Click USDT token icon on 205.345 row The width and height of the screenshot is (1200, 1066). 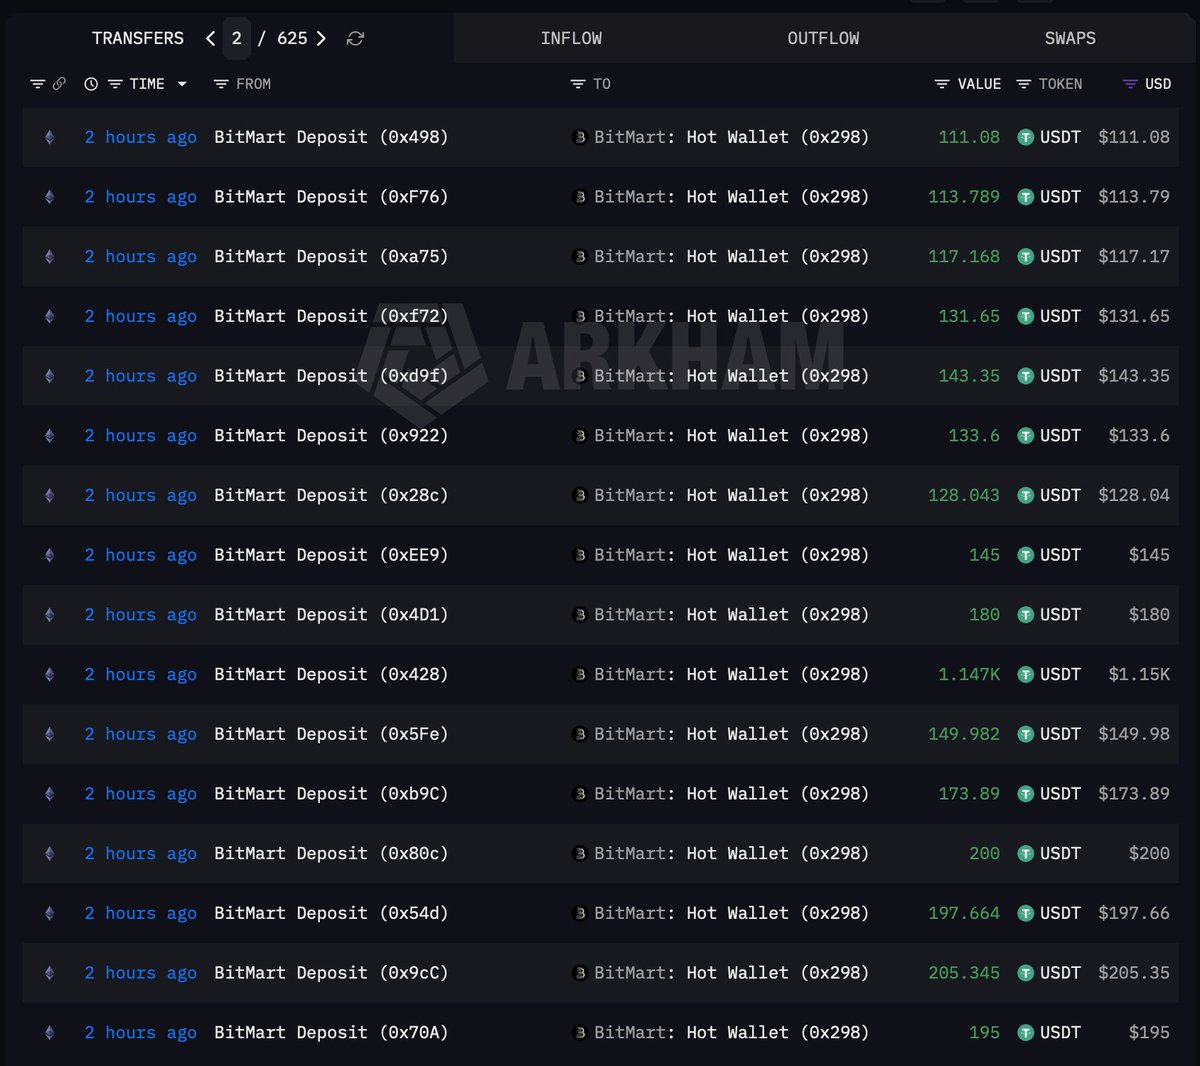1025,973
